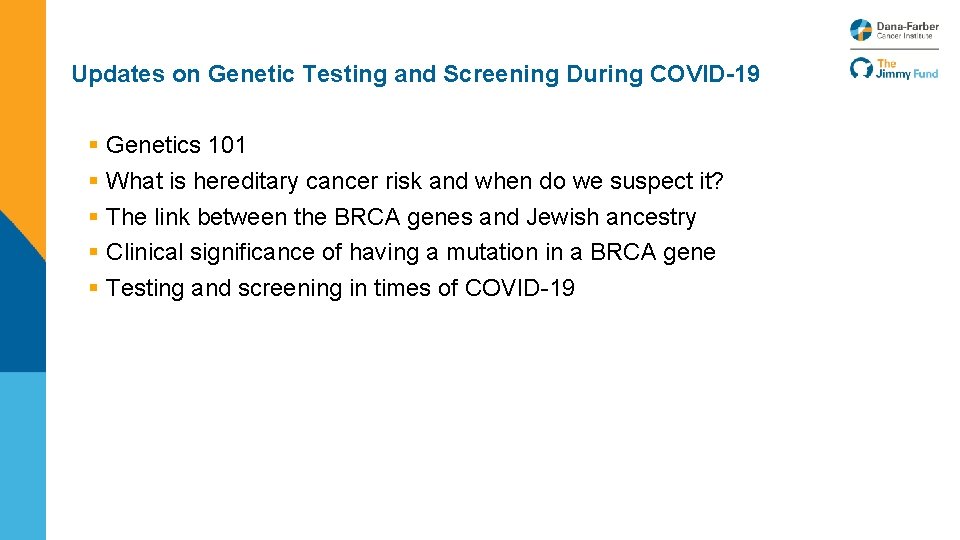Click the bullet marker before hereditary cancer risk
960x540 pixels.
(x=93, y=181)
